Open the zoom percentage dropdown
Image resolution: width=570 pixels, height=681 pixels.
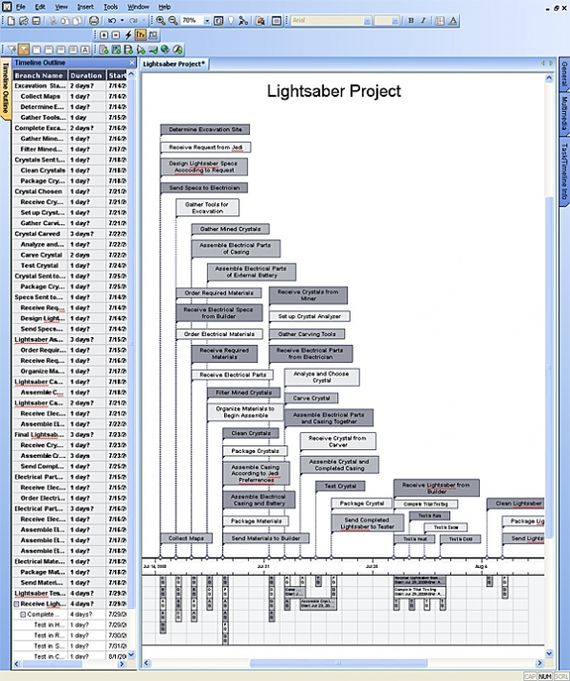[x=207, y=20]
